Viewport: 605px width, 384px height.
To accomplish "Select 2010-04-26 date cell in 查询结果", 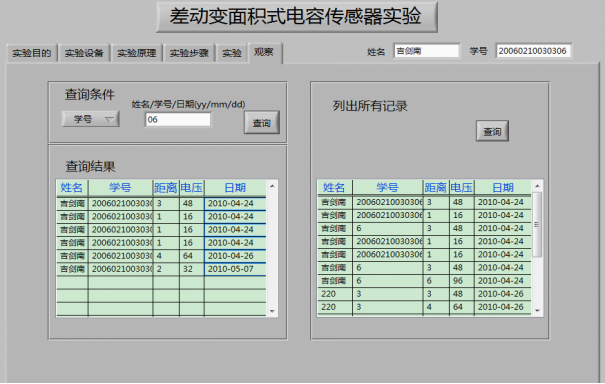I will click(x=235, y=256).
